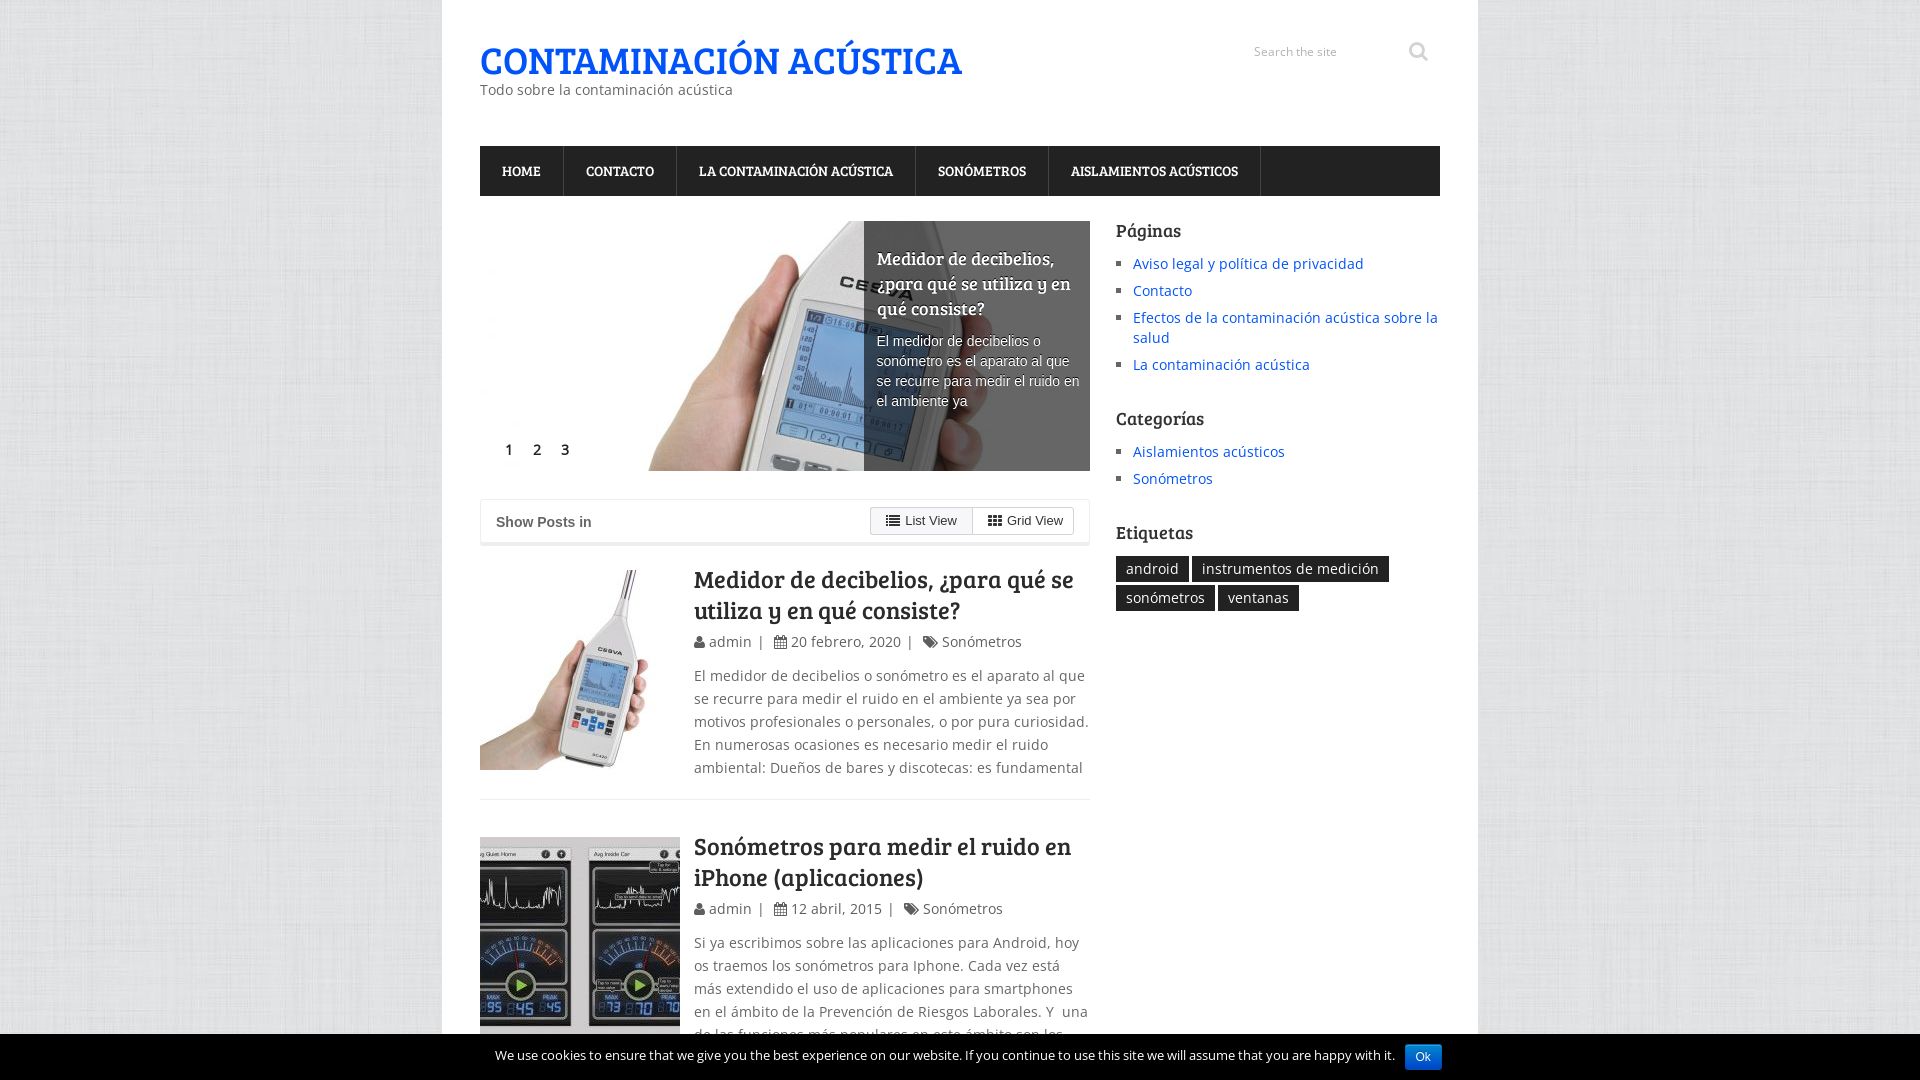Viewport: 1920px width, 1080px height.
Task: Click the sonómetro article thumbnail image
Action: point(579,667)
